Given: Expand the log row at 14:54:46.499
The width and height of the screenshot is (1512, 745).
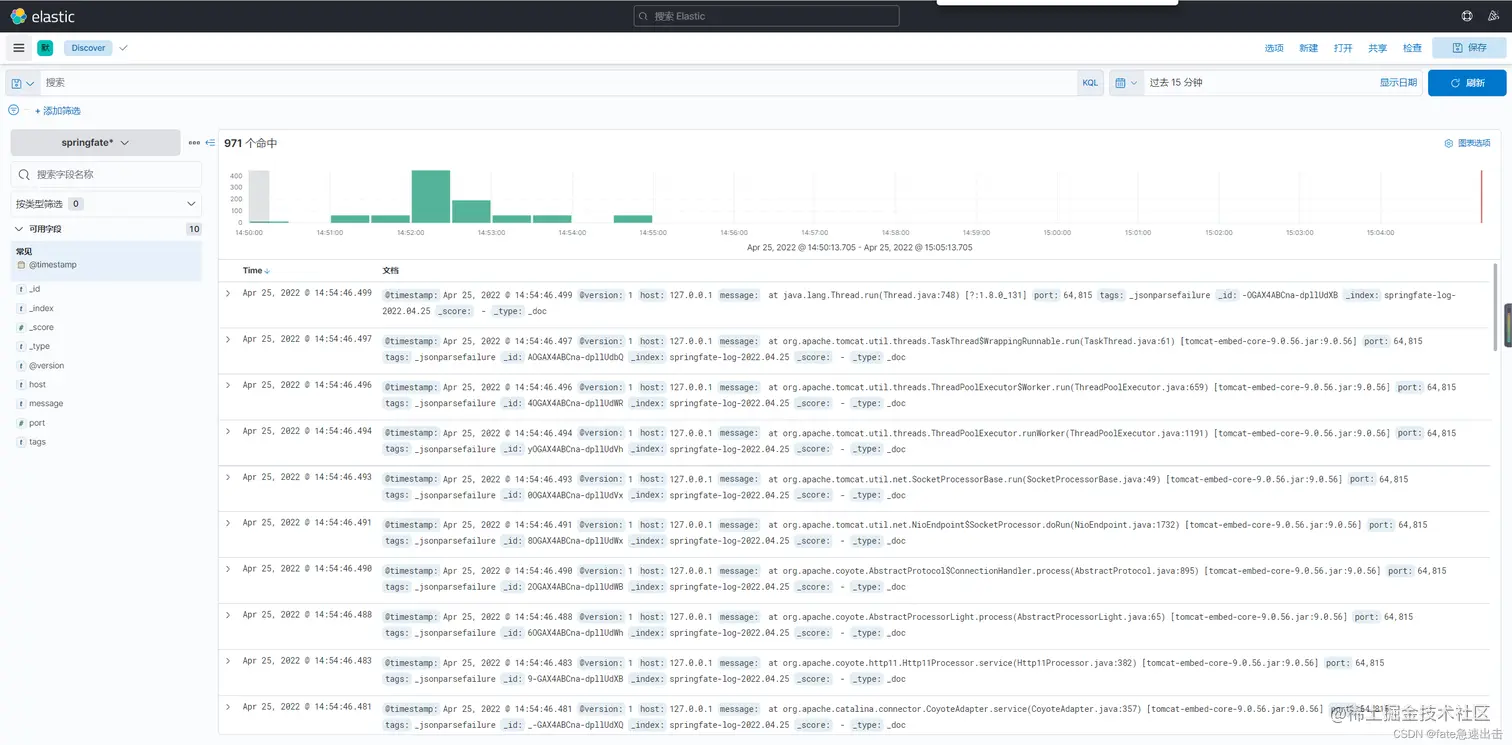Looking at the screenshot, I should click(228, 293).
